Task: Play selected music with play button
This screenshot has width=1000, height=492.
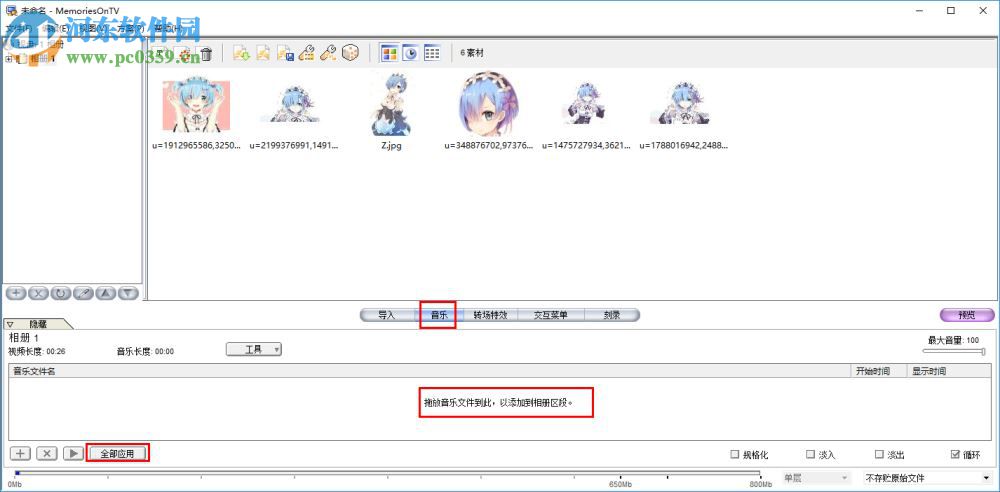Action: click(x=73, y=453)
